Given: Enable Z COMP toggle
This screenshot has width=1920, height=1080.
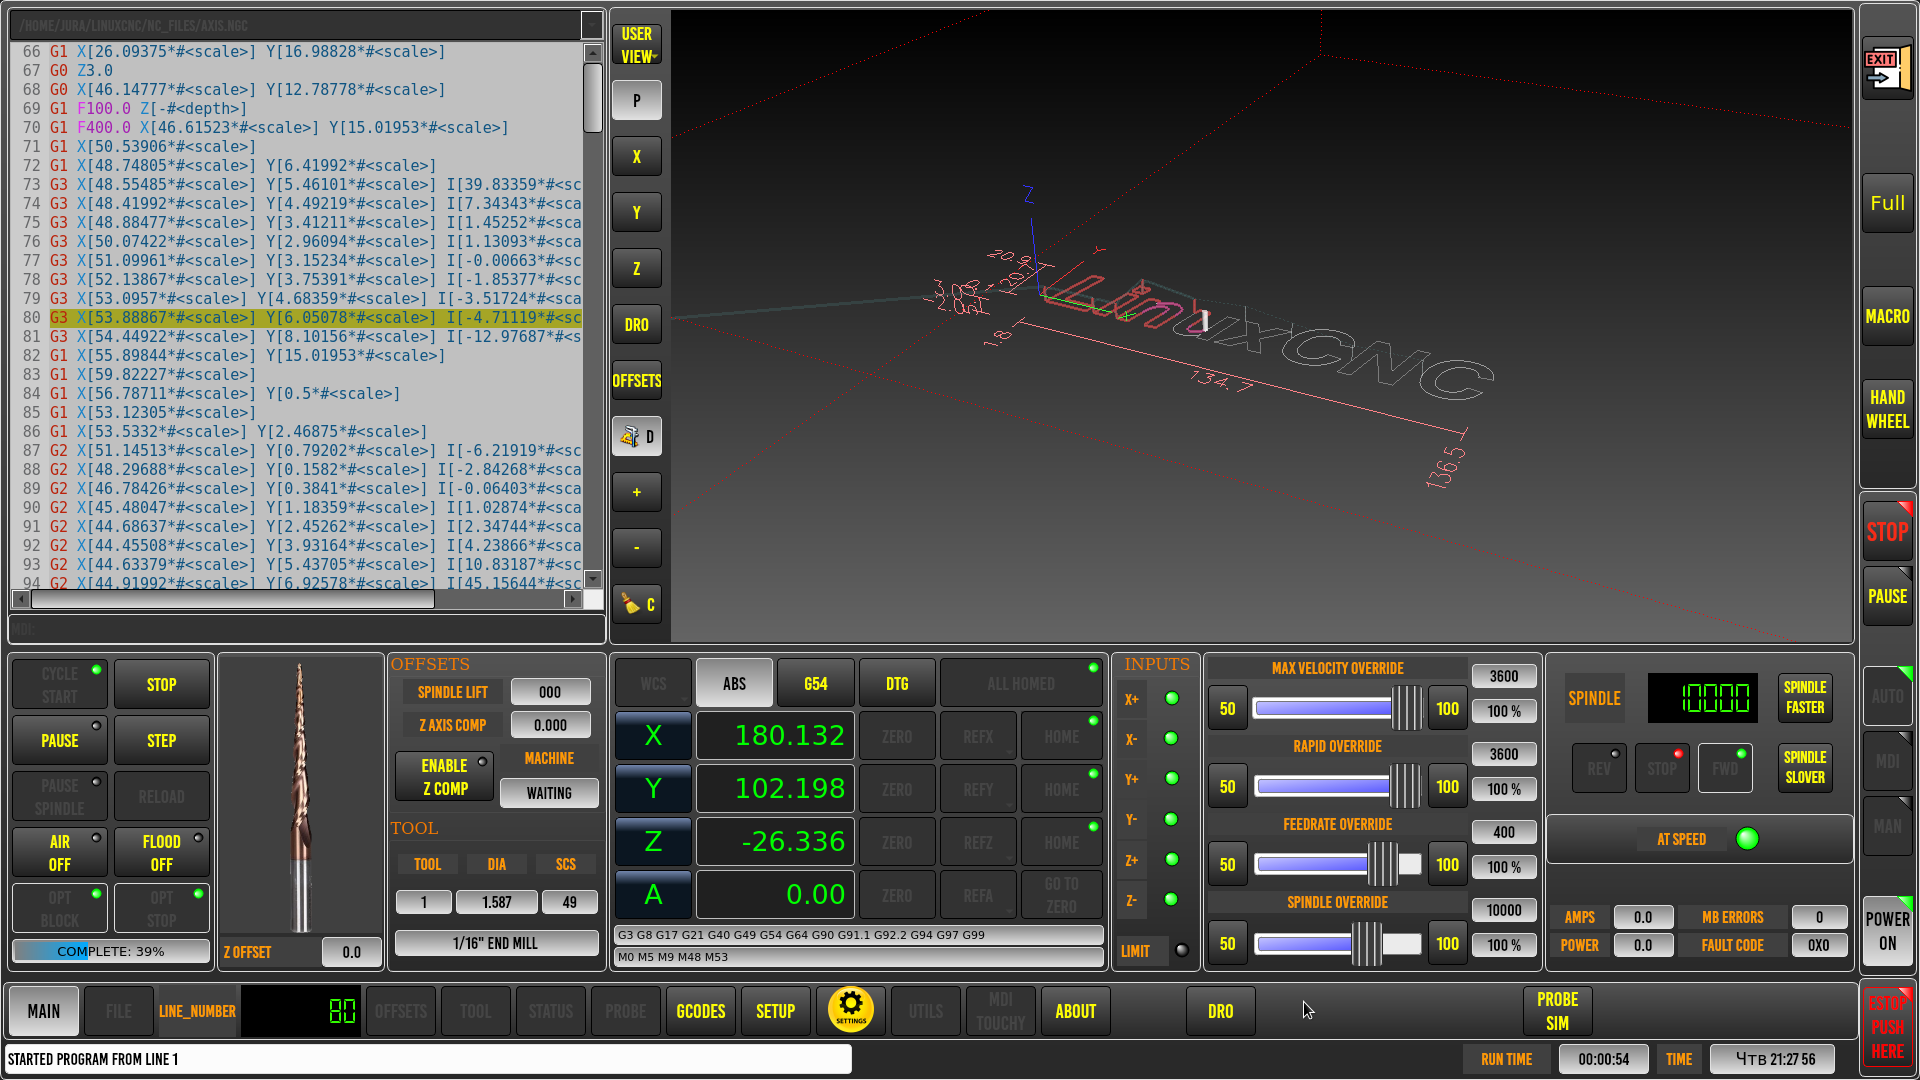Looking at the screenshot, I should [445, 777].
